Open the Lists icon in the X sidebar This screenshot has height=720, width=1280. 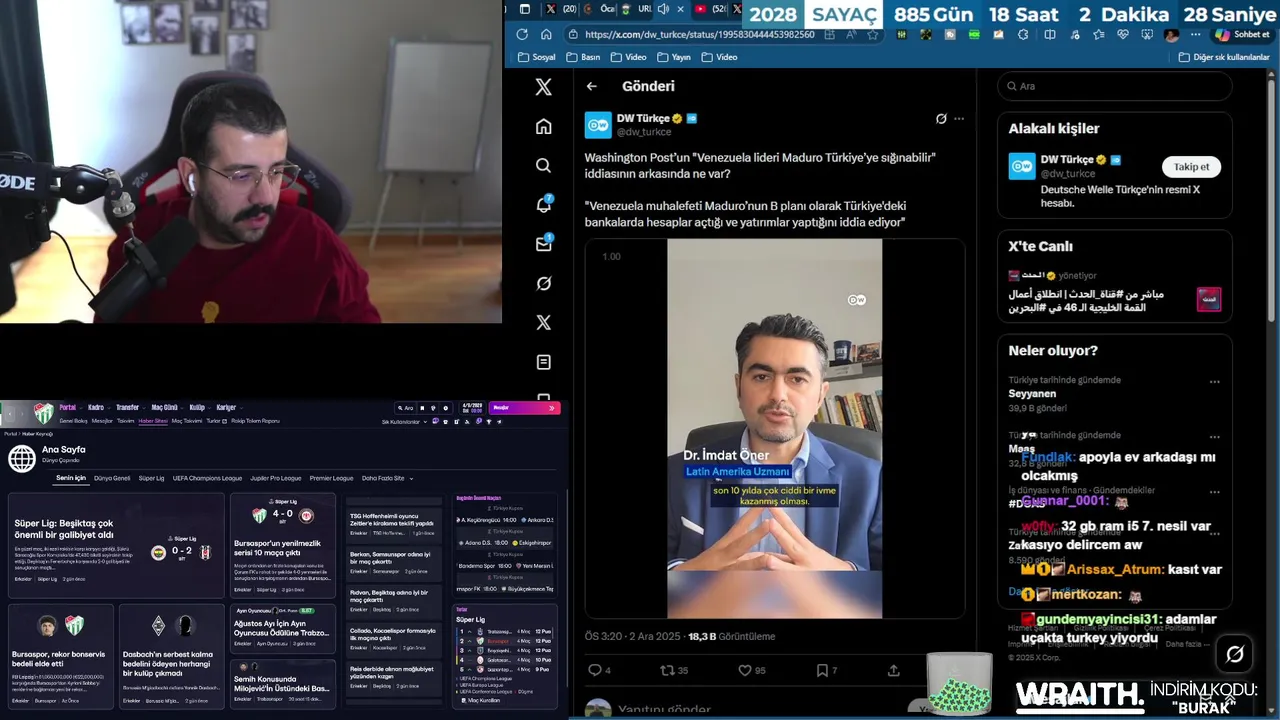[x=543, y=362]
